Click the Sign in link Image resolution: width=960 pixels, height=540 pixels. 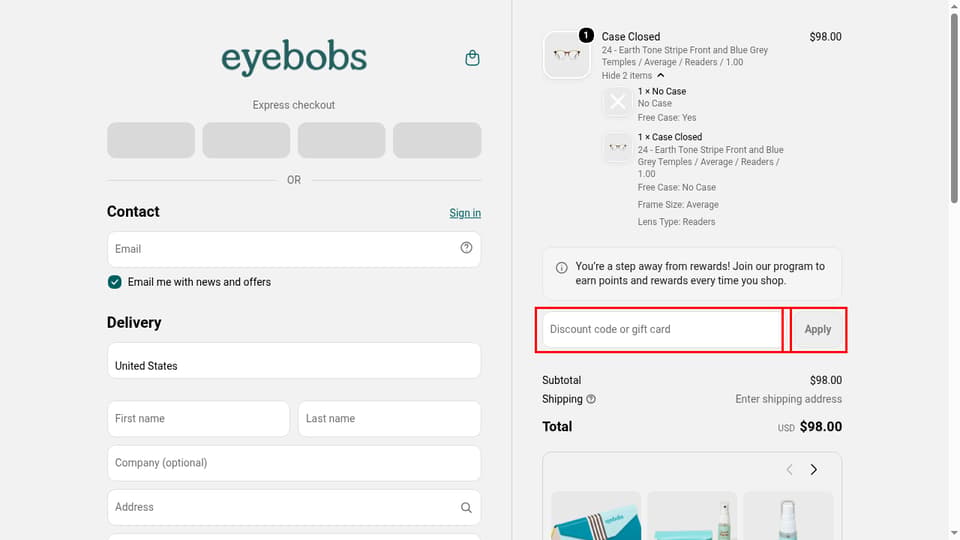click(465, 213)
